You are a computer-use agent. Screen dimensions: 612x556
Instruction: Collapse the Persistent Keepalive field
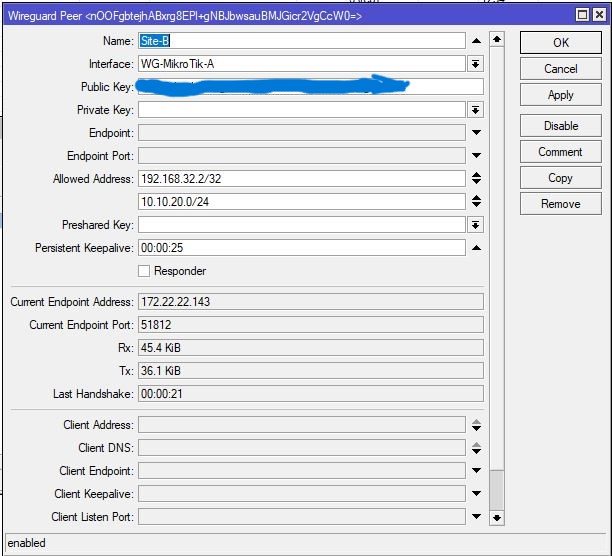click(x=476, y=248)
